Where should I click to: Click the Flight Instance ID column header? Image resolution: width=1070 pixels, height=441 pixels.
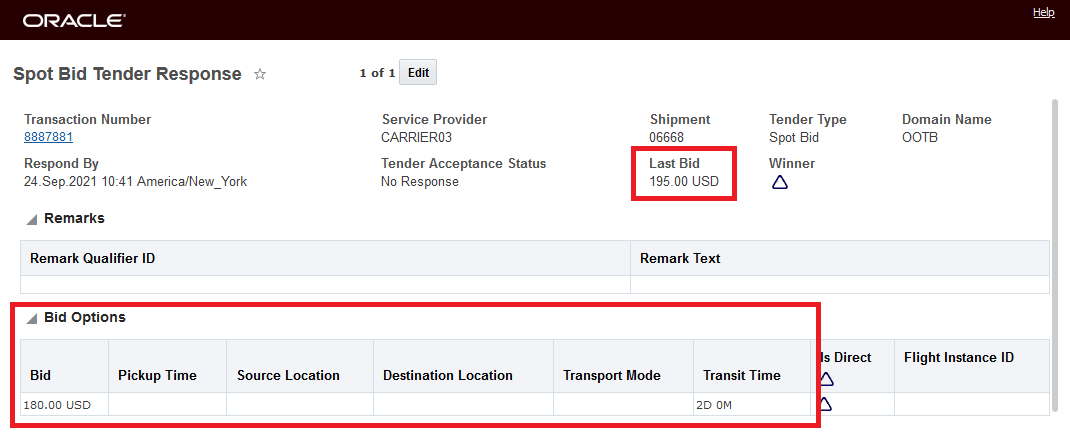960,357
